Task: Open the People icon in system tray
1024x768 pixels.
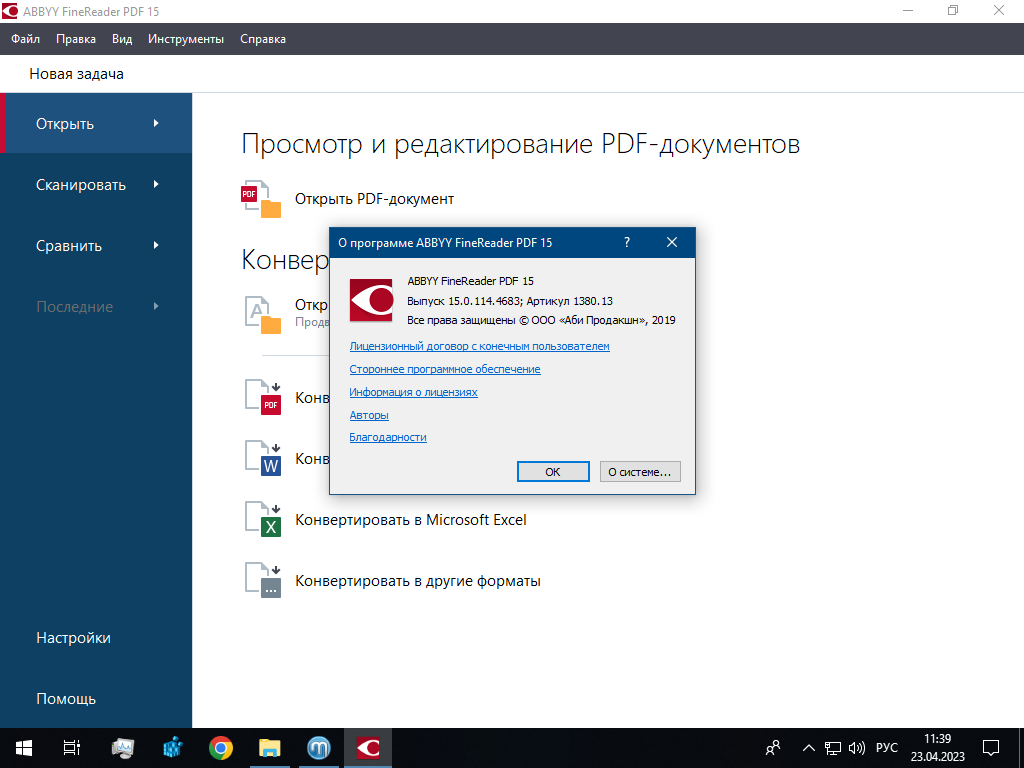Action: pyautogui.click(x=773, y=748)
